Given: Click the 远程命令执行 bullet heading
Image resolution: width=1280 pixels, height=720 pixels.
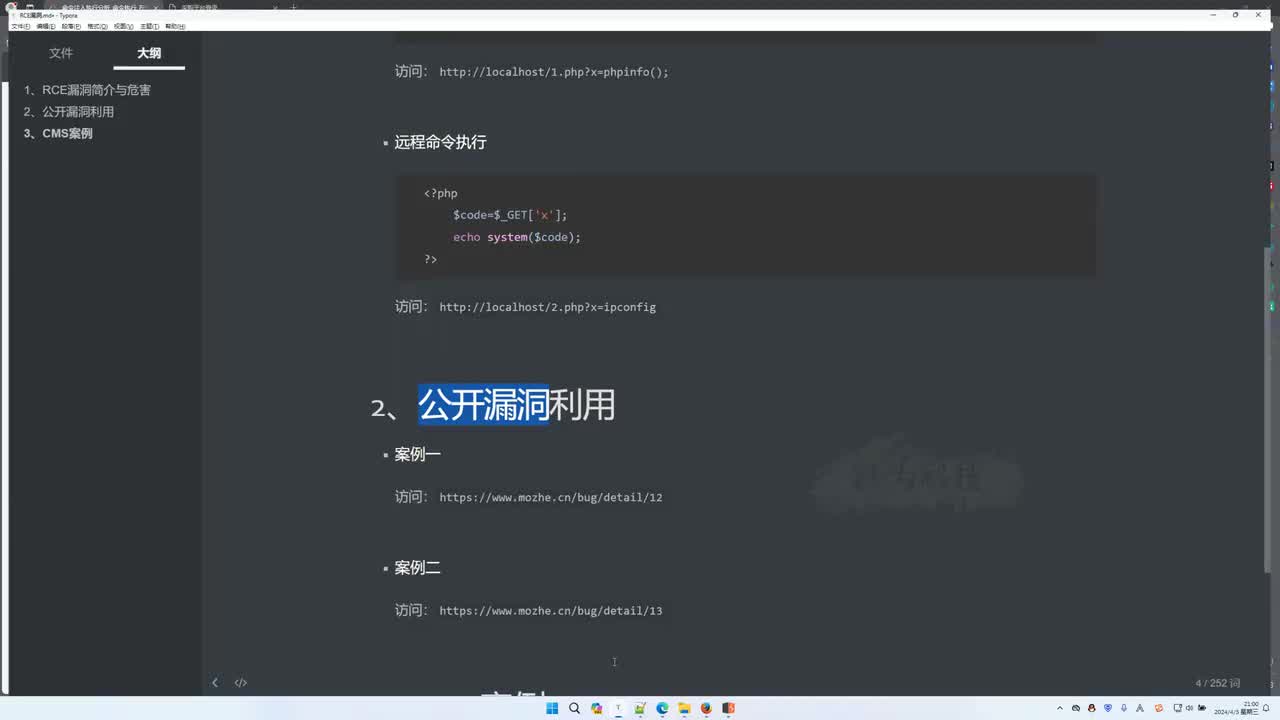Looking at the screenshot, I should 440,142.
